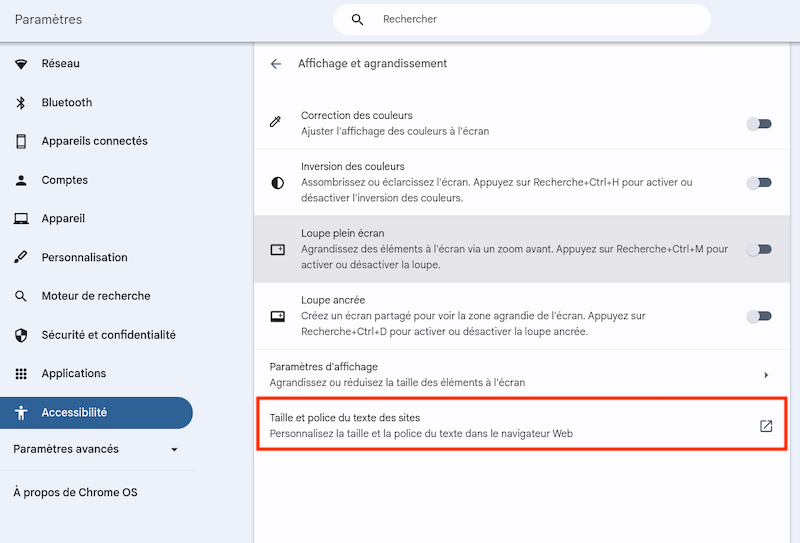This screenshot has width=800, height=543.
Task: Expand Paramètres avancés dropdown arrow
Action: (x=174, y=450)
